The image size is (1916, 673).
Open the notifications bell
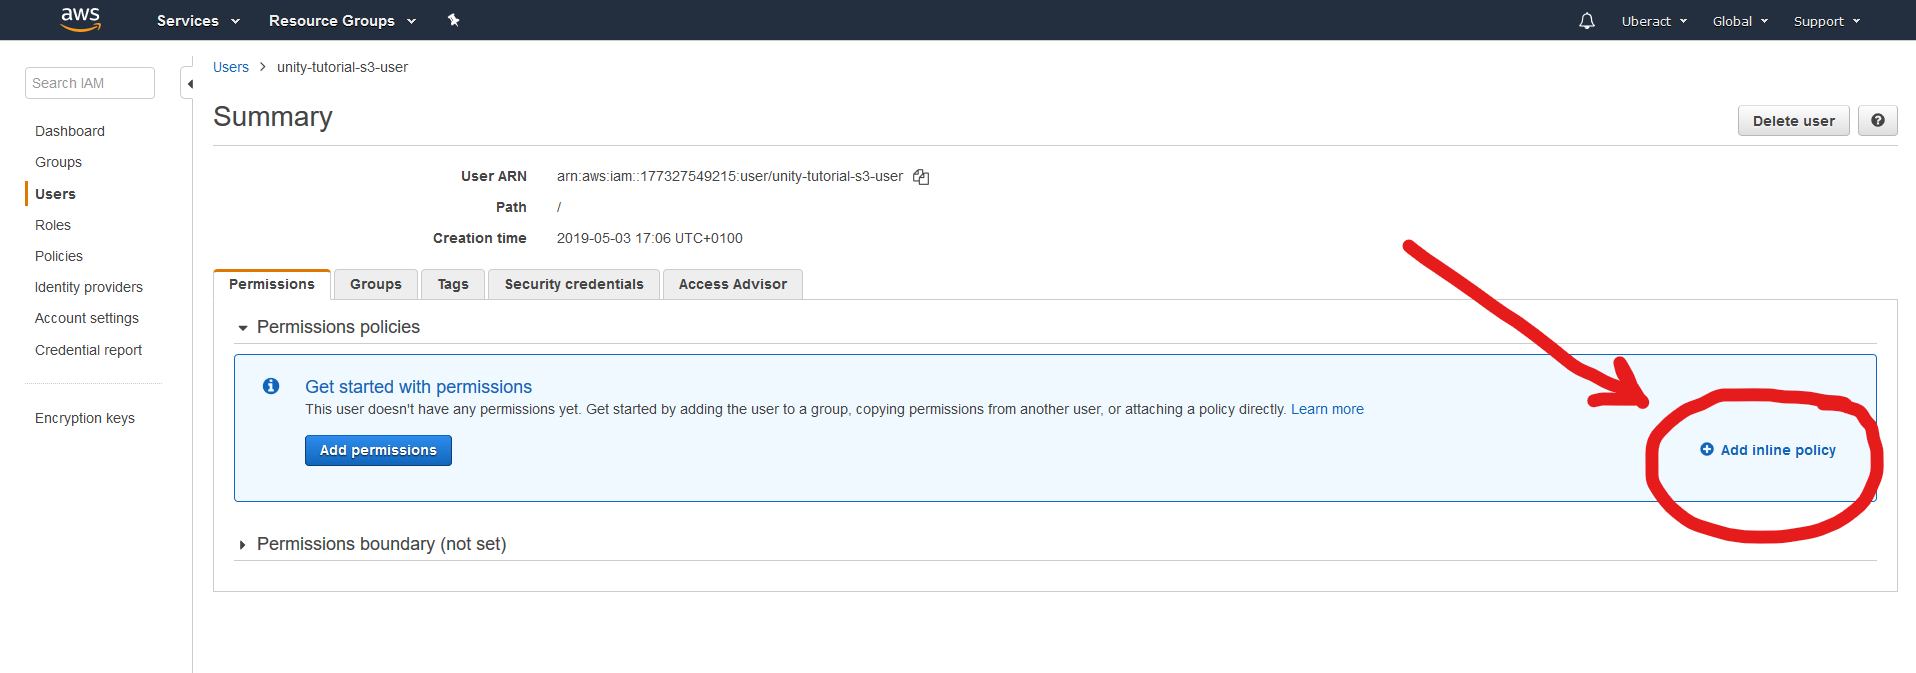pyautogui.click(x=1587, y=21)
